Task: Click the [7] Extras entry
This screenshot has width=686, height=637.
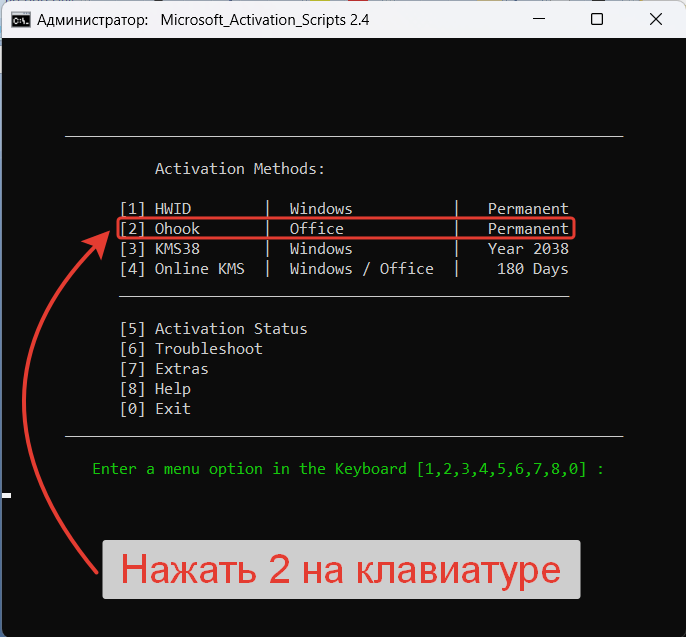Action: pos(164,369)
